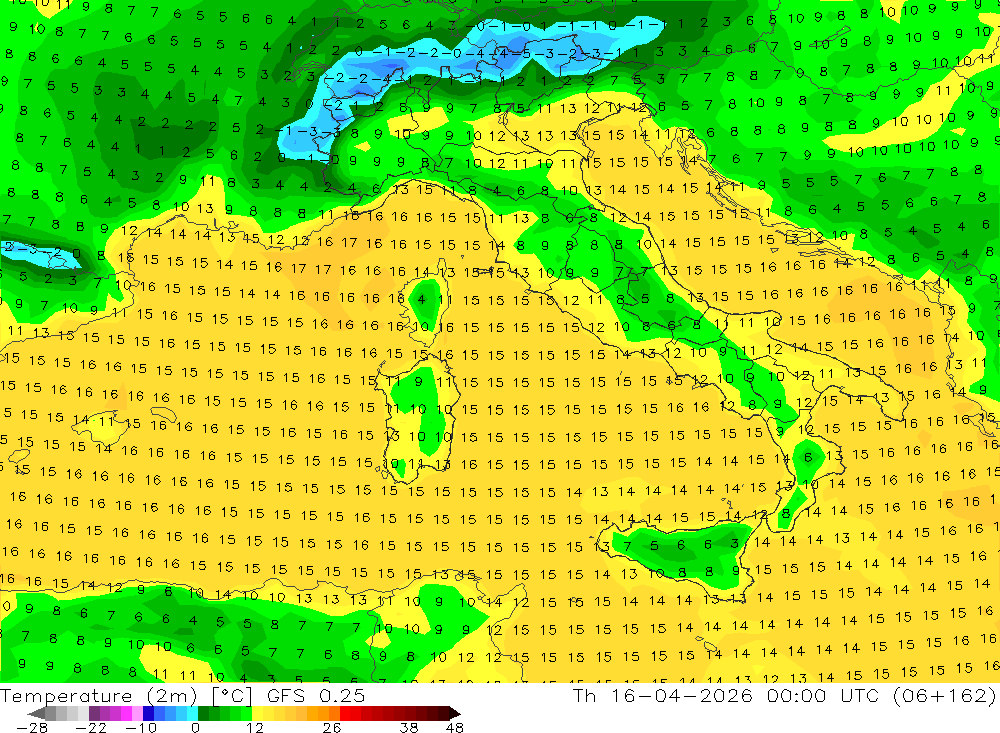Click the 'GFS 0.25' model label
This screenshot has height=733, width=1000.
click(x=316, y=696)
